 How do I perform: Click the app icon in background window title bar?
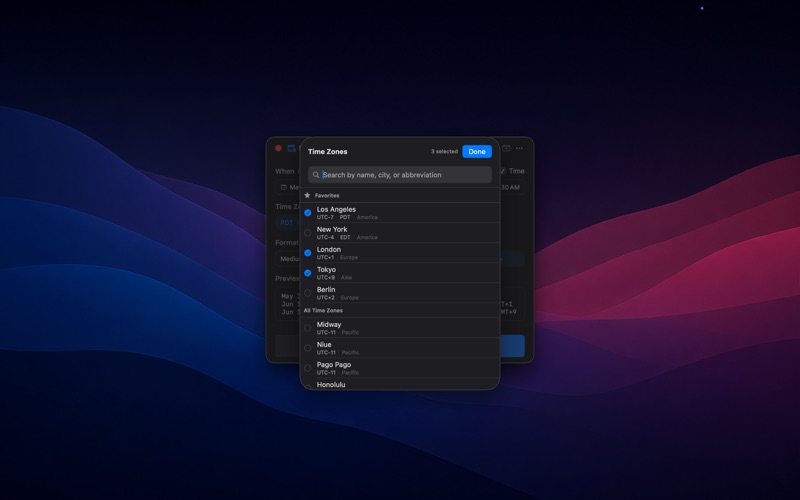pos(291,148)
